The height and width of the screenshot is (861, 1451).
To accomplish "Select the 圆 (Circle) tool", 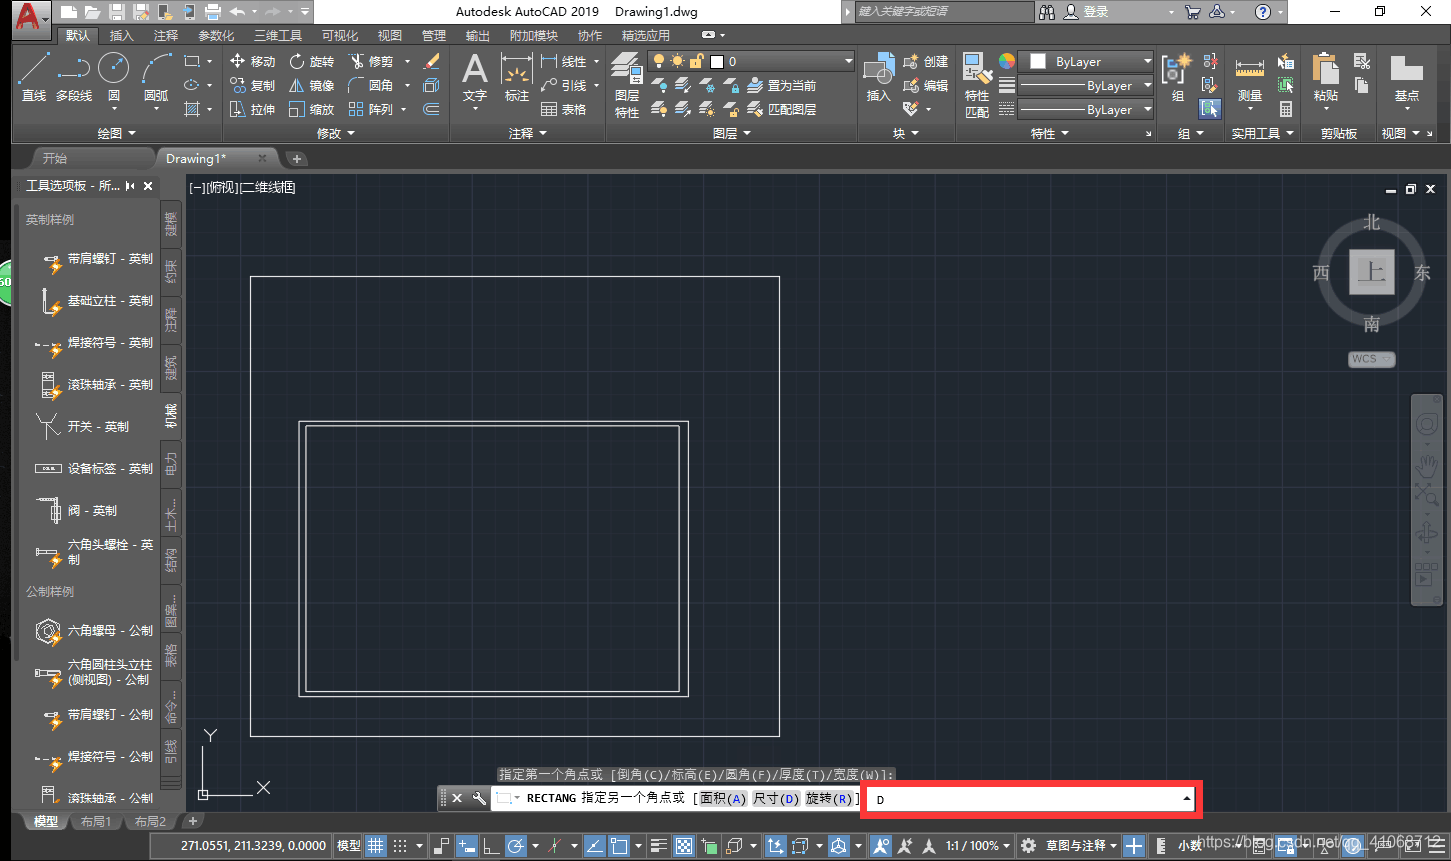I will [113, 76].
